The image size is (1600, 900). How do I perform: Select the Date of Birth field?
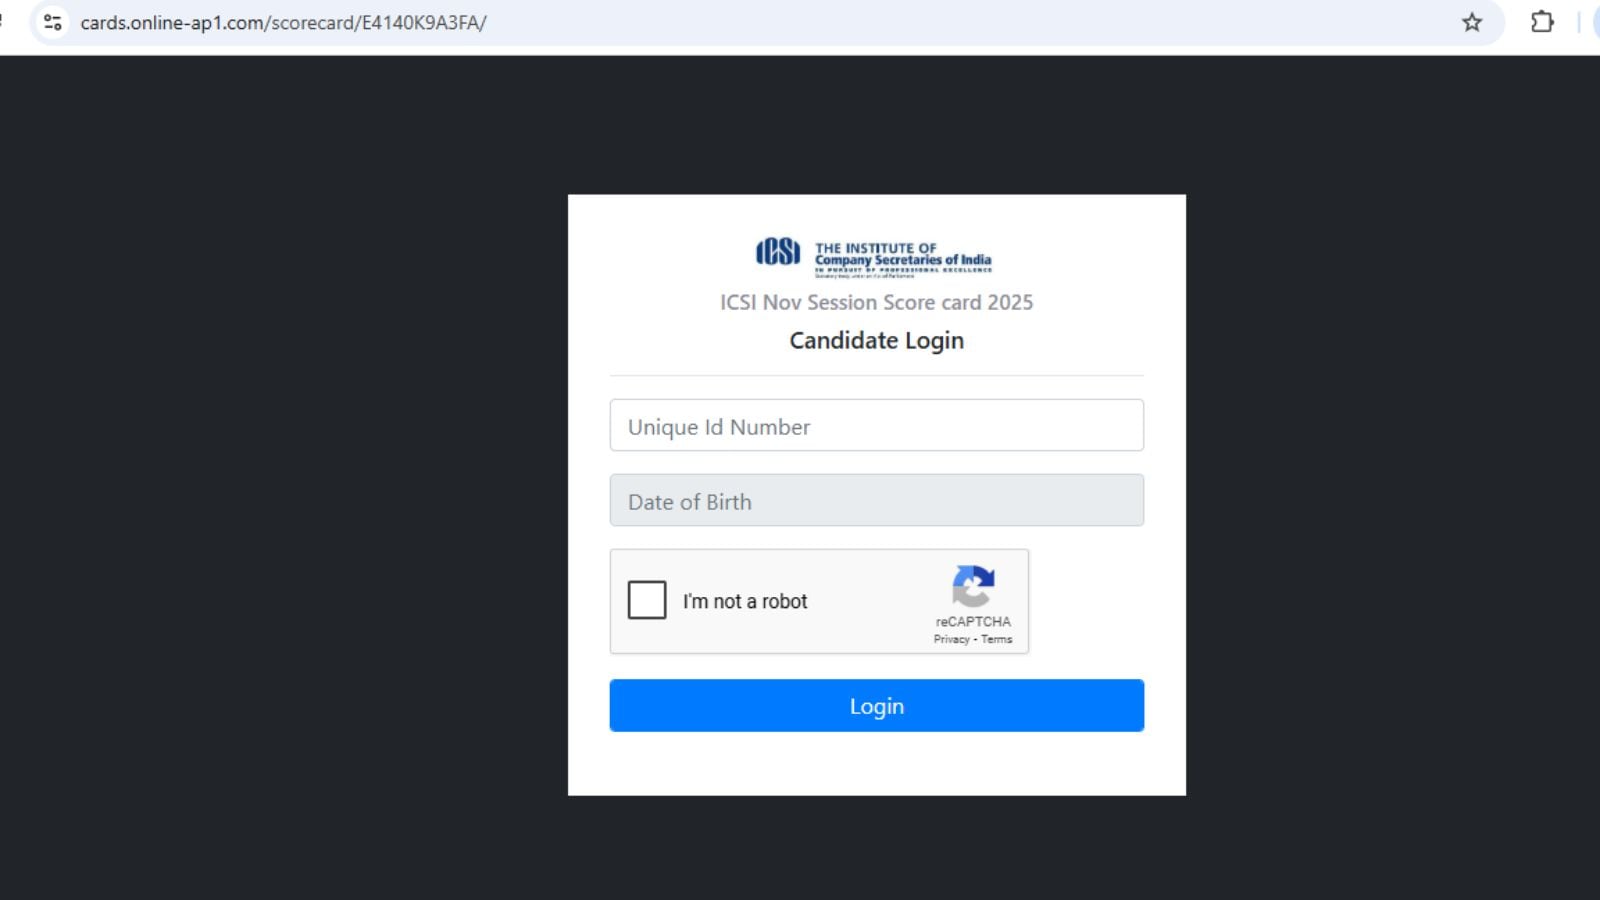pyautogui.click(x=877, y=500)
